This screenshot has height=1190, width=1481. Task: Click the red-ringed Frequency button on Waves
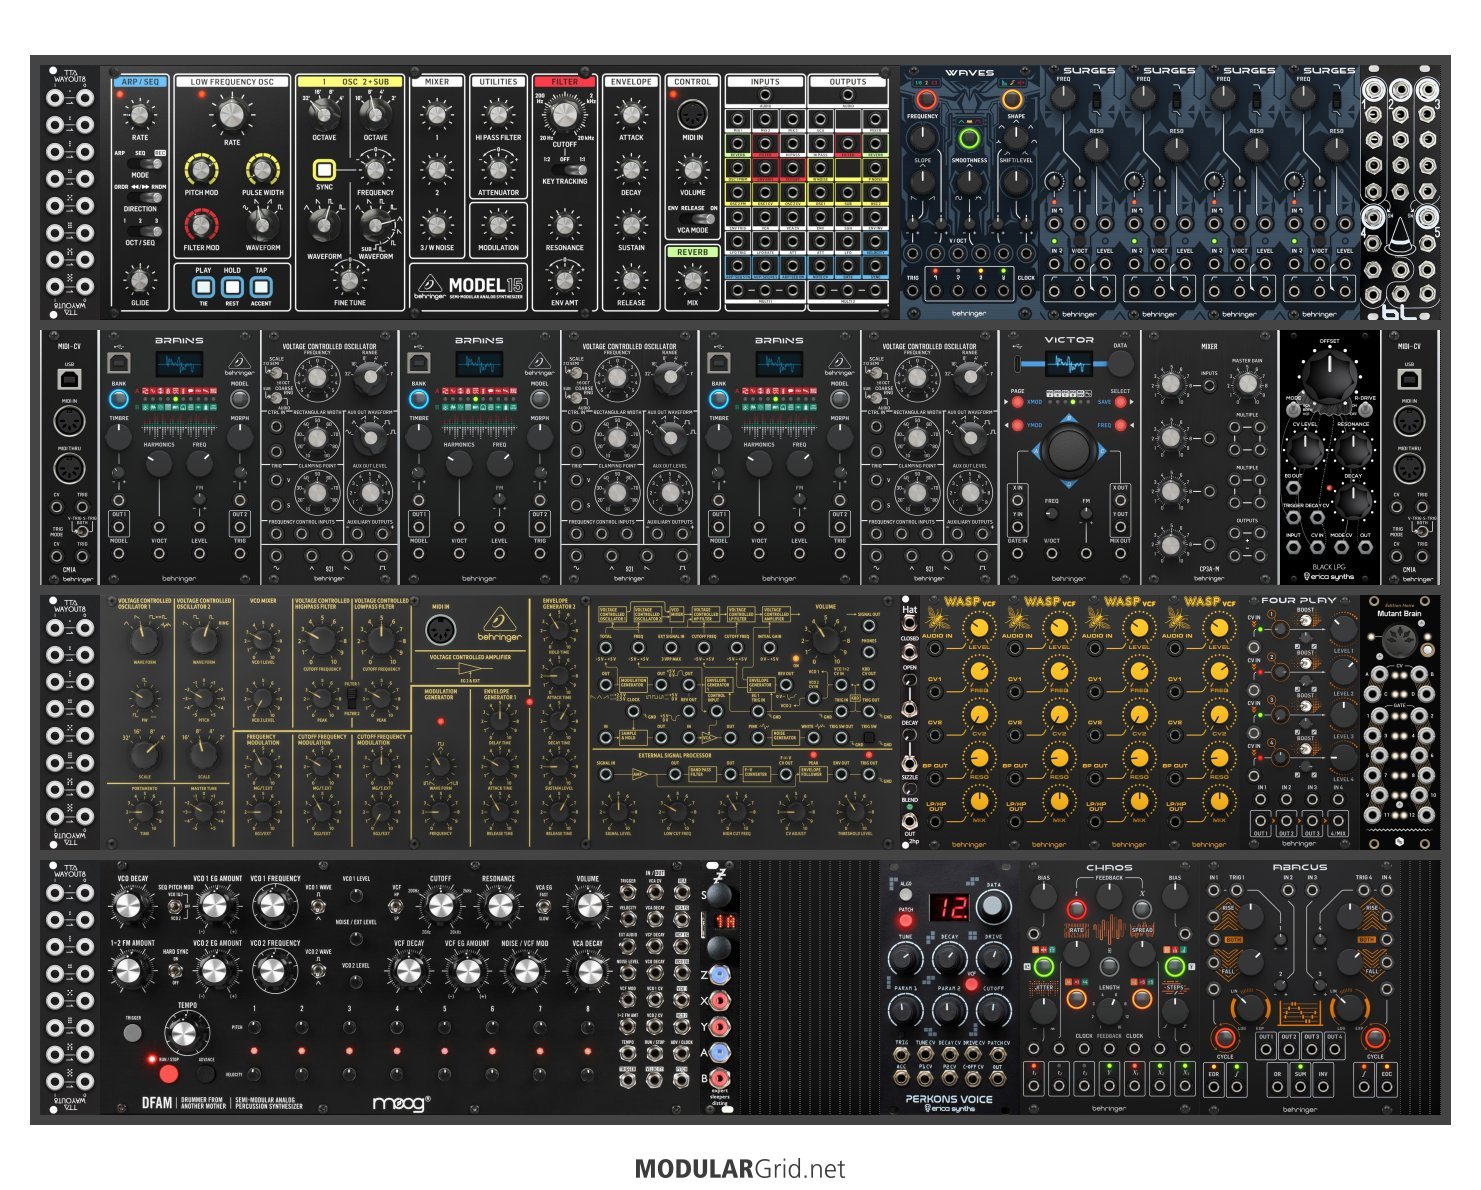coord(926,100)
